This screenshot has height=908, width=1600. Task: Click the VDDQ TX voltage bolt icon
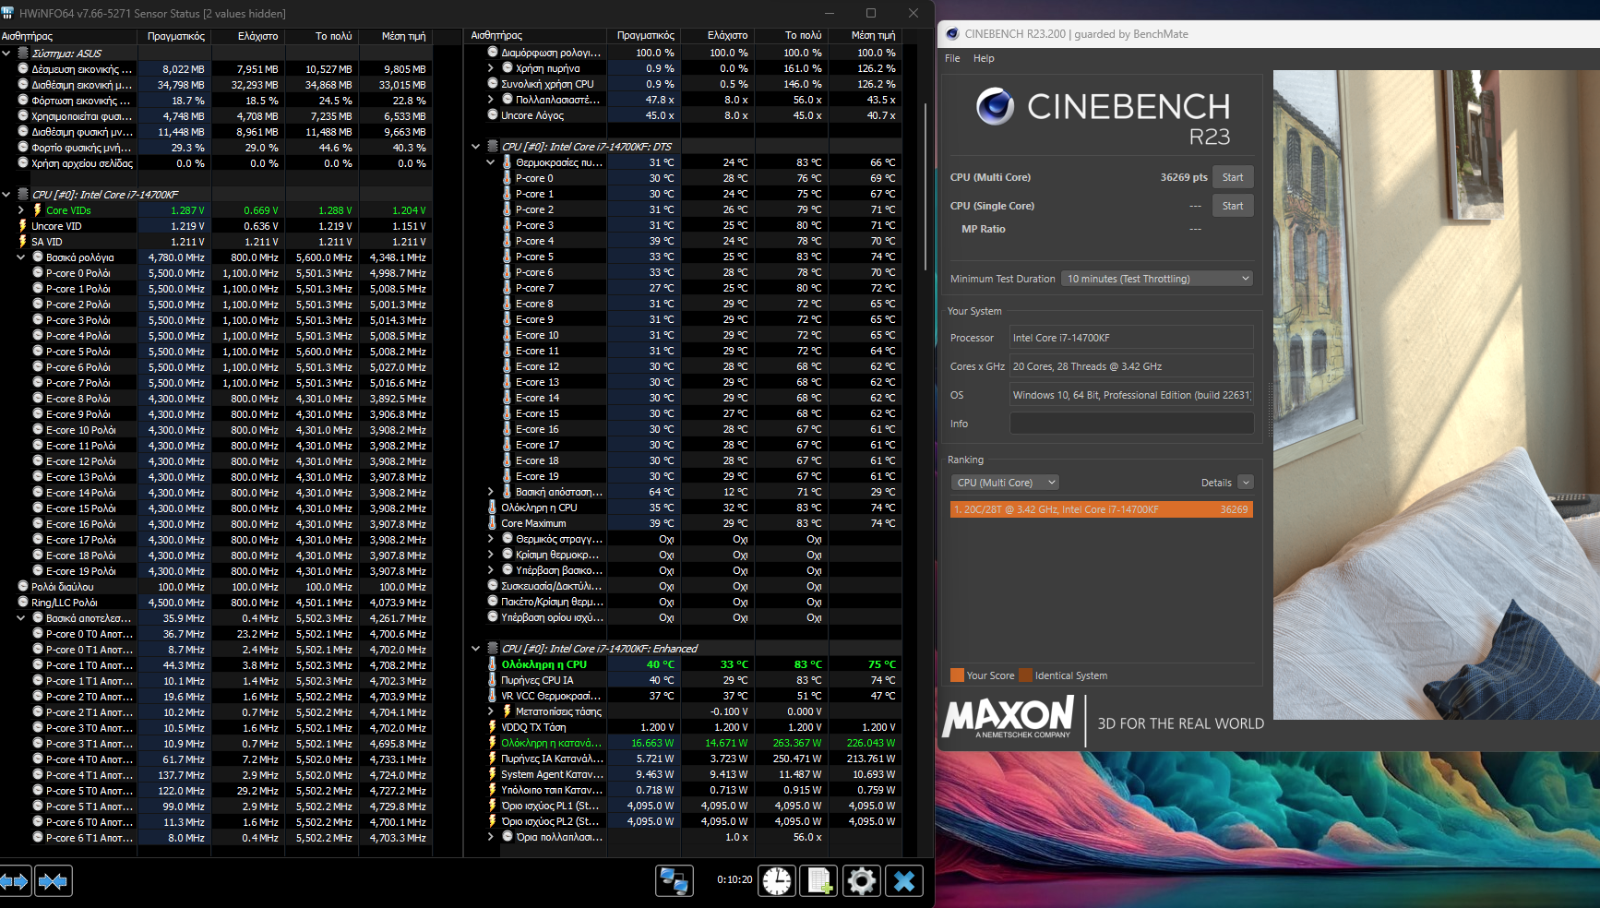click(x=492, y=727)
